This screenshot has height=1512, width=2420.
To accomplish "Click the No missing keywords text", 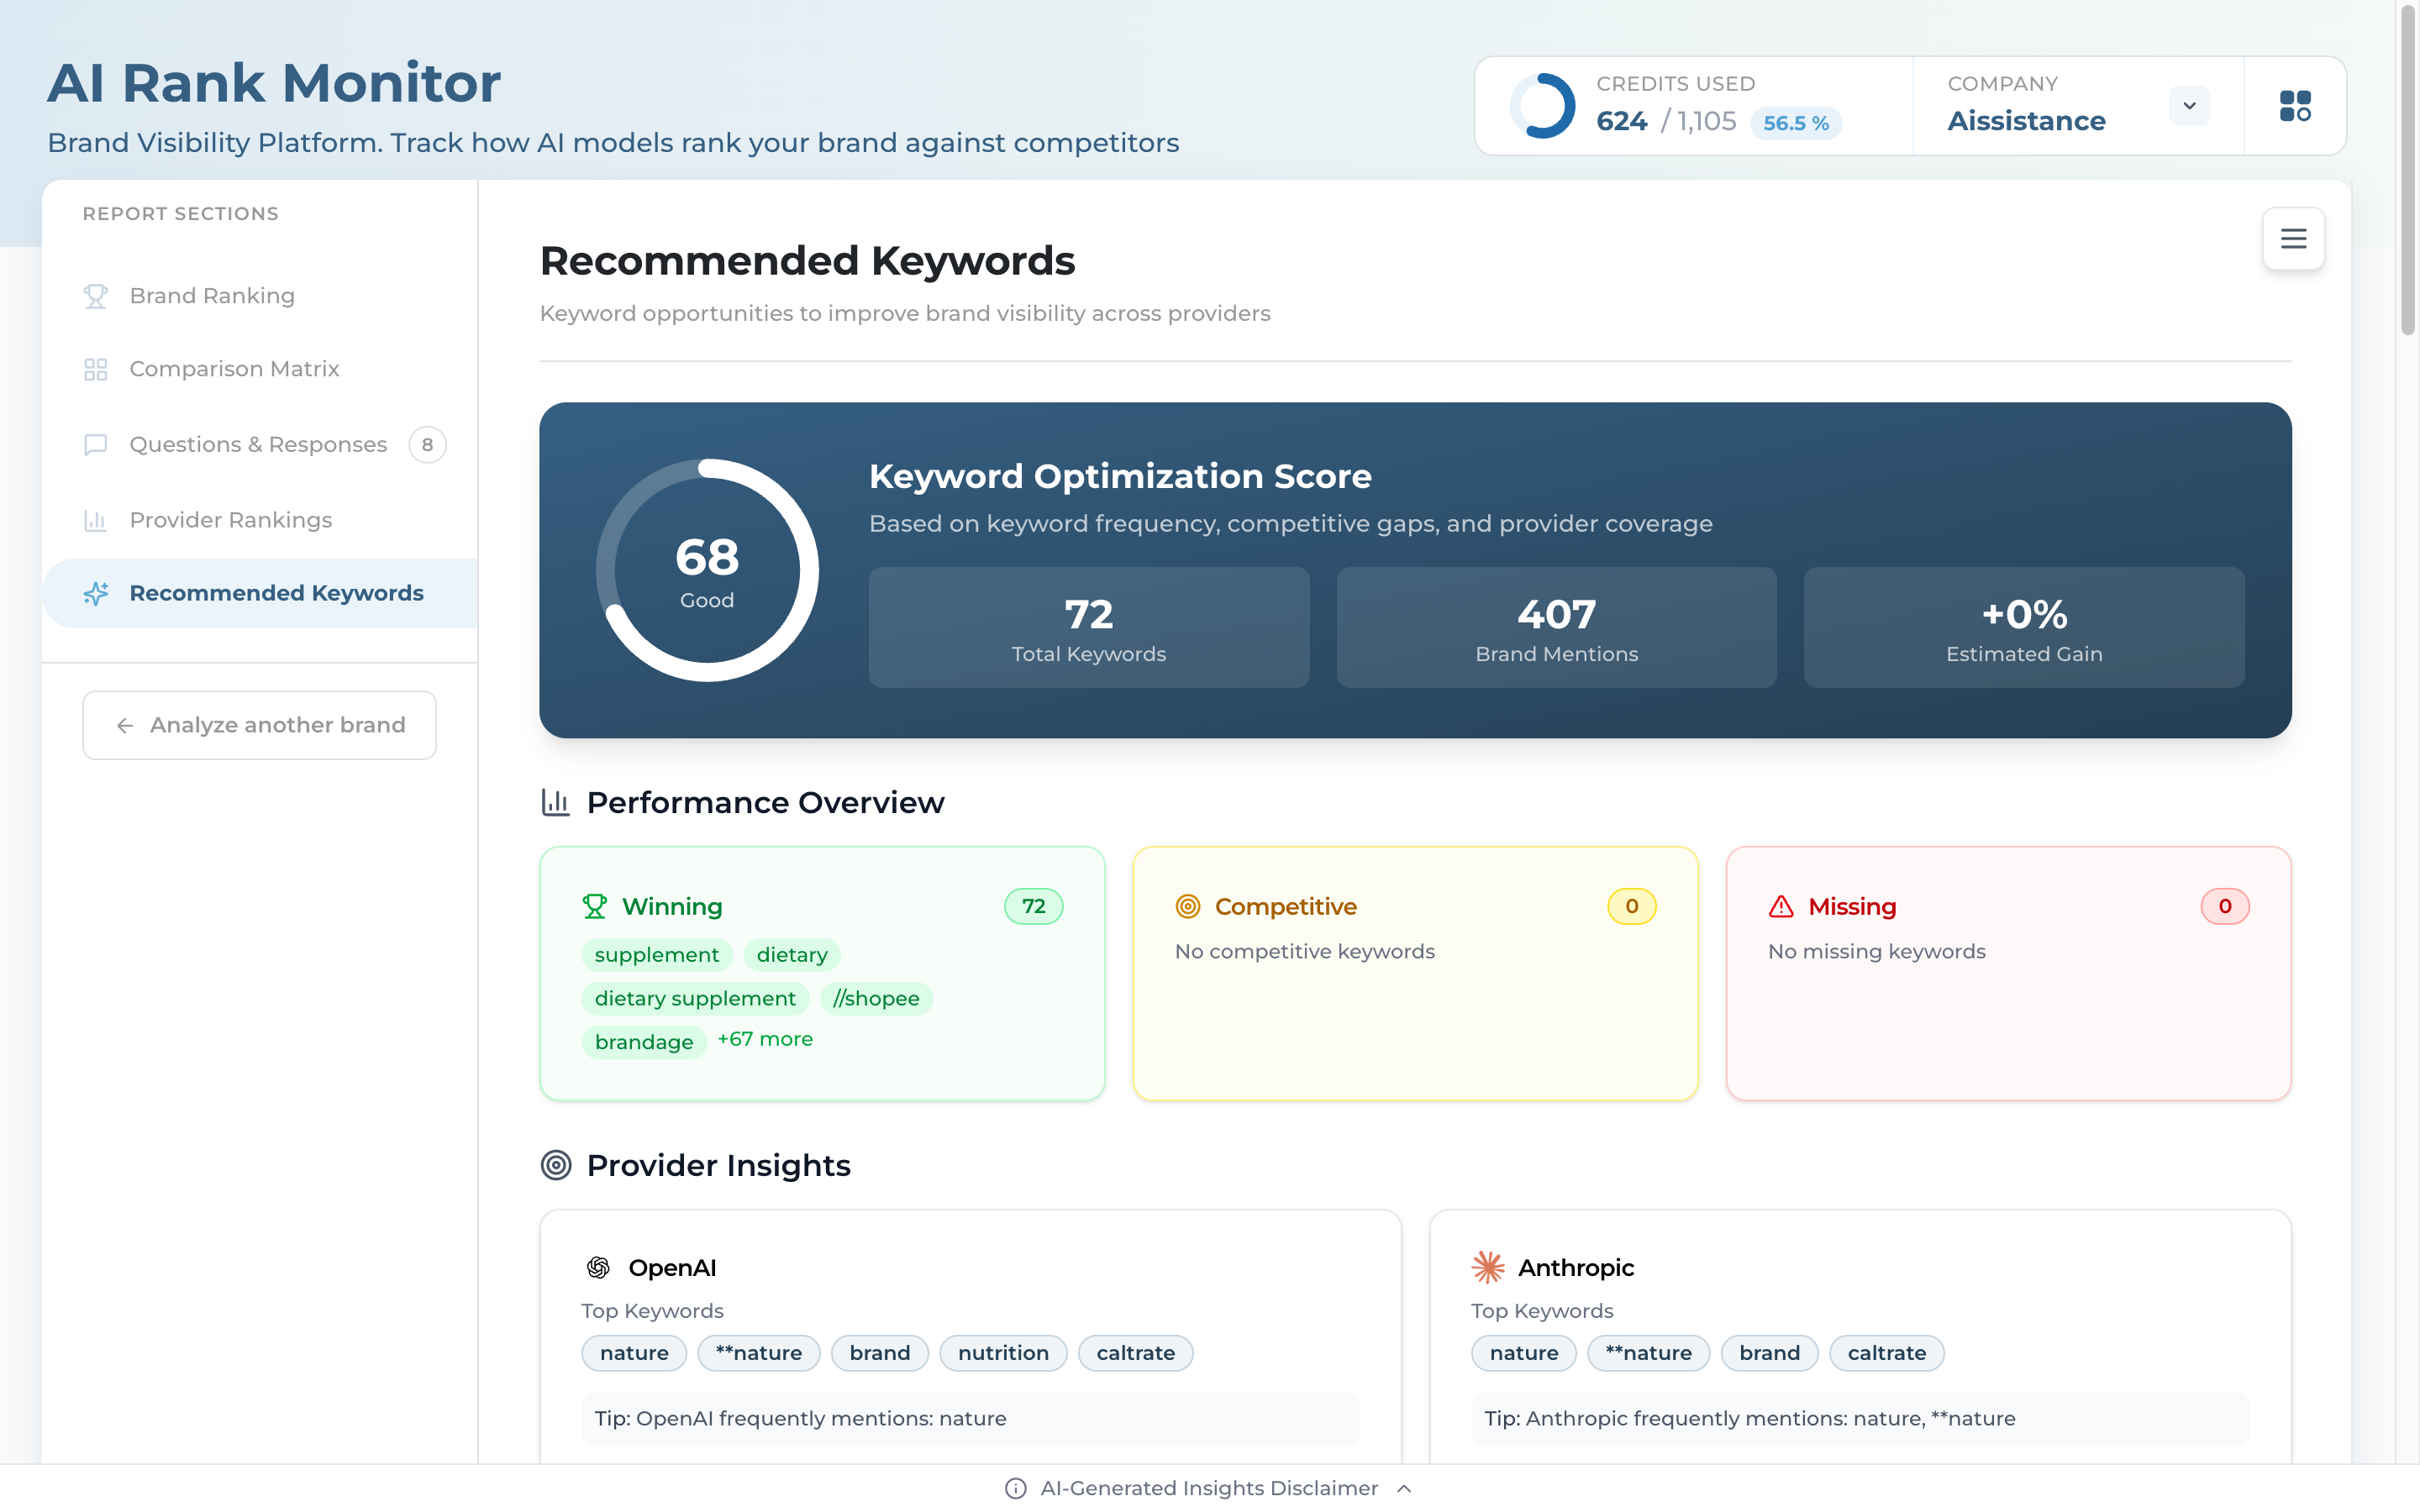I will tap(1876, 951).
